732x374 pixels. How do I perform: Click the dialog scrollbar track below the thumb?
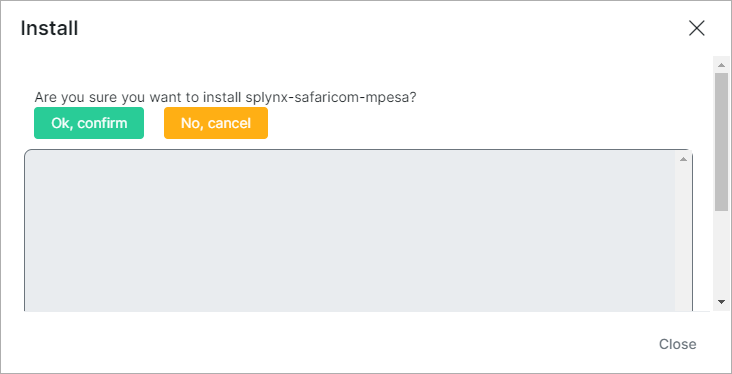point(721,252)
